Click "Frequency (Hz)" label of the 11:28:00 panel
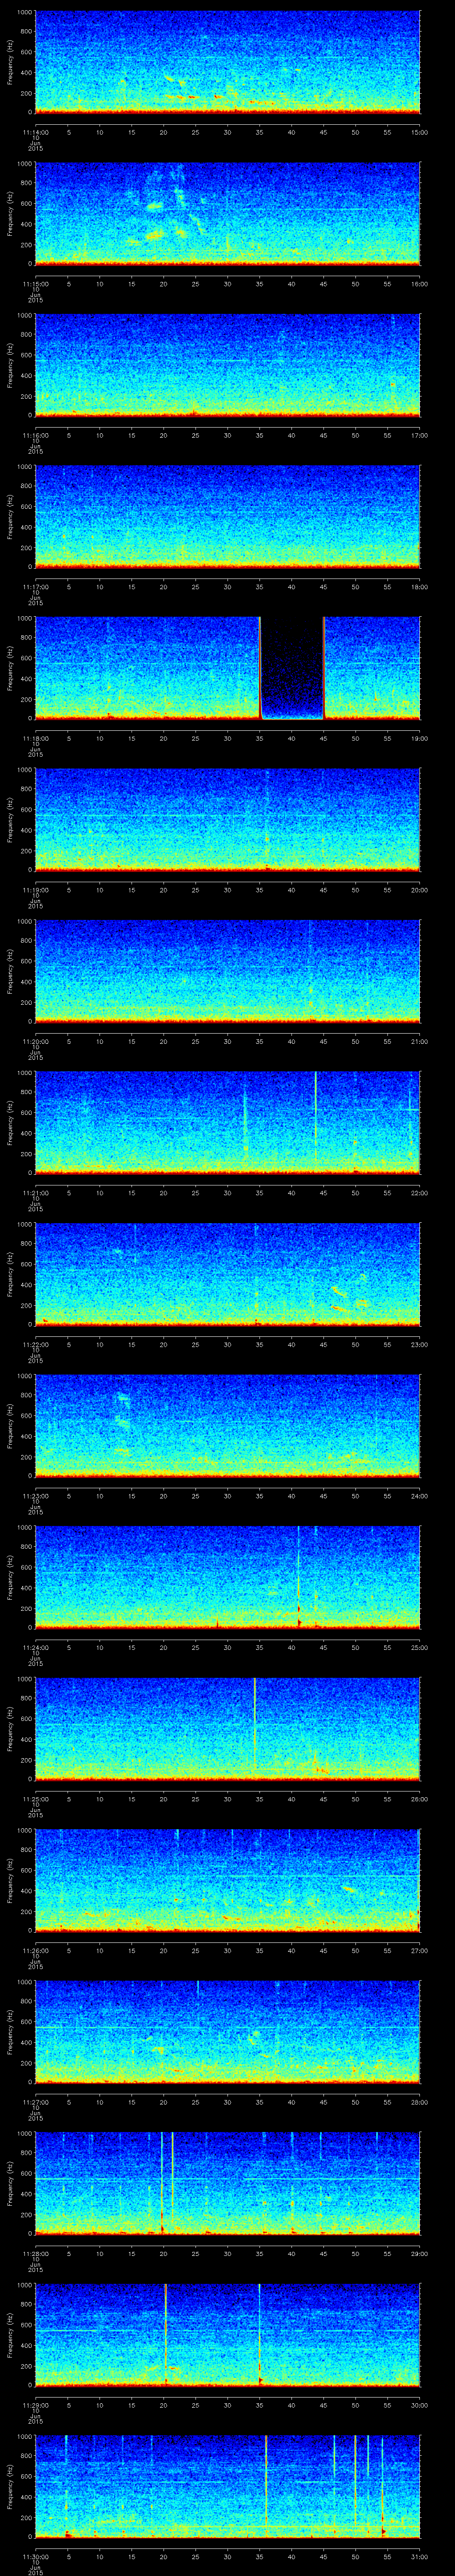 (10, 2183)
